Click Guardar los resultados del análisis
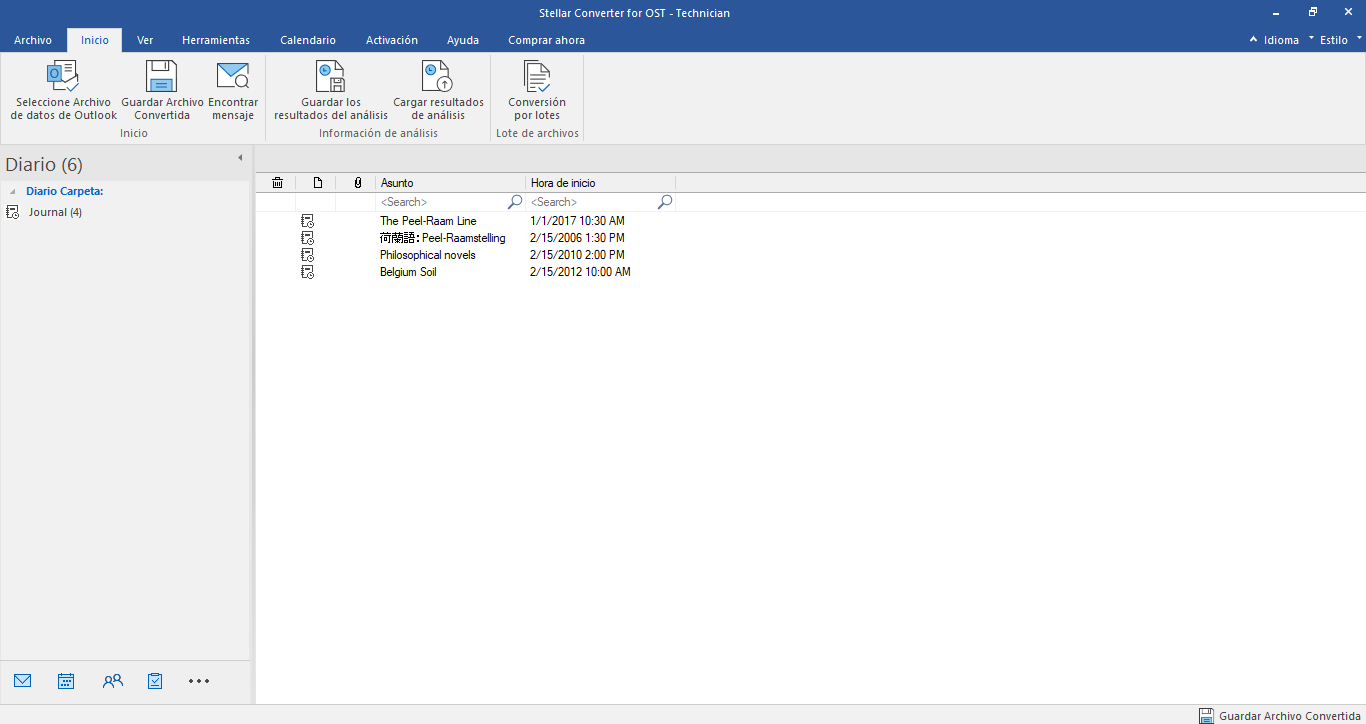 tap(330, 77)
